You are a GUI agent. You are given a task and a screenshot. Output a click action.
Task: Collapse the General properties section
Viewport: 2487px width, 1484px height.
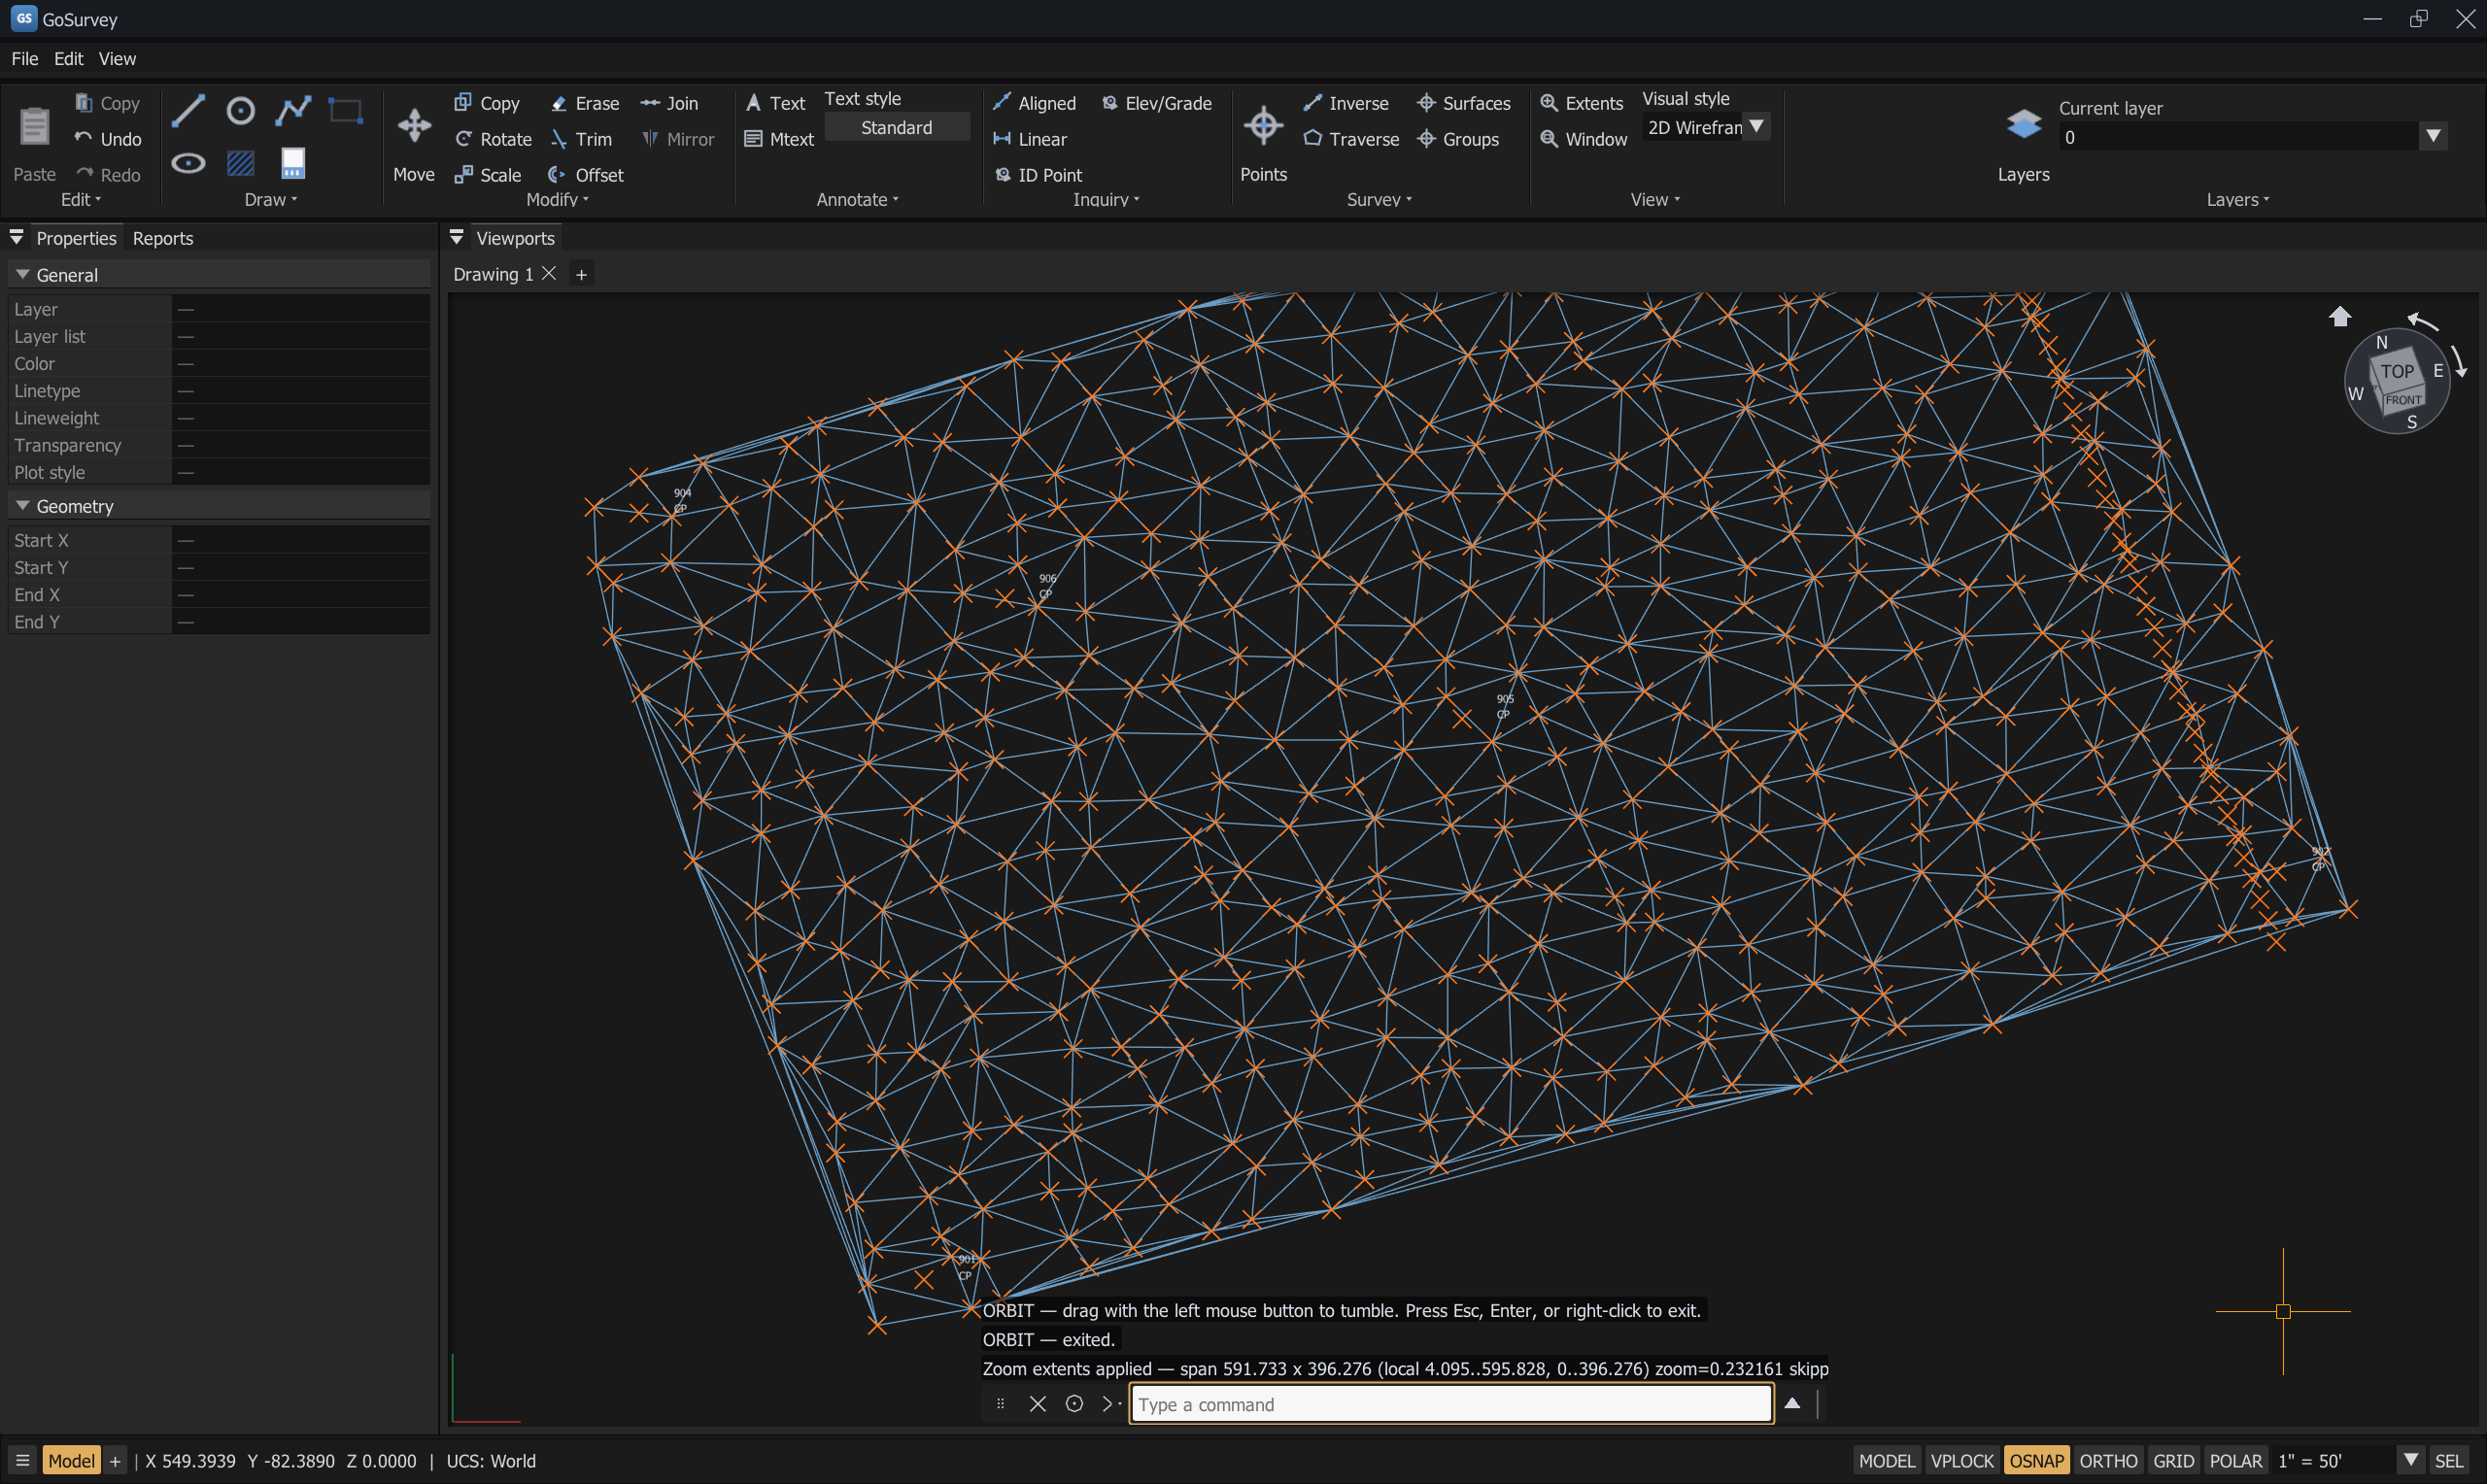(x=22, y=274)
